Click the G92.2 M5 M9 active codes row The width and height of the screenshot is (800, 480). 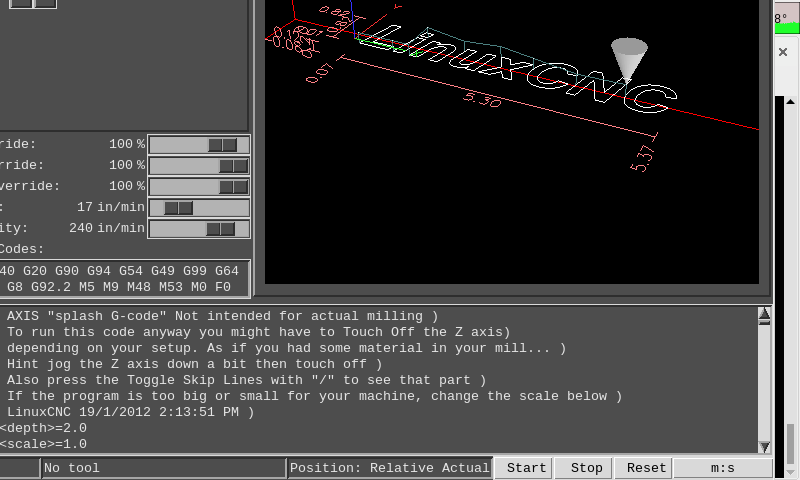pyautogui.click(x=118, y=287)
